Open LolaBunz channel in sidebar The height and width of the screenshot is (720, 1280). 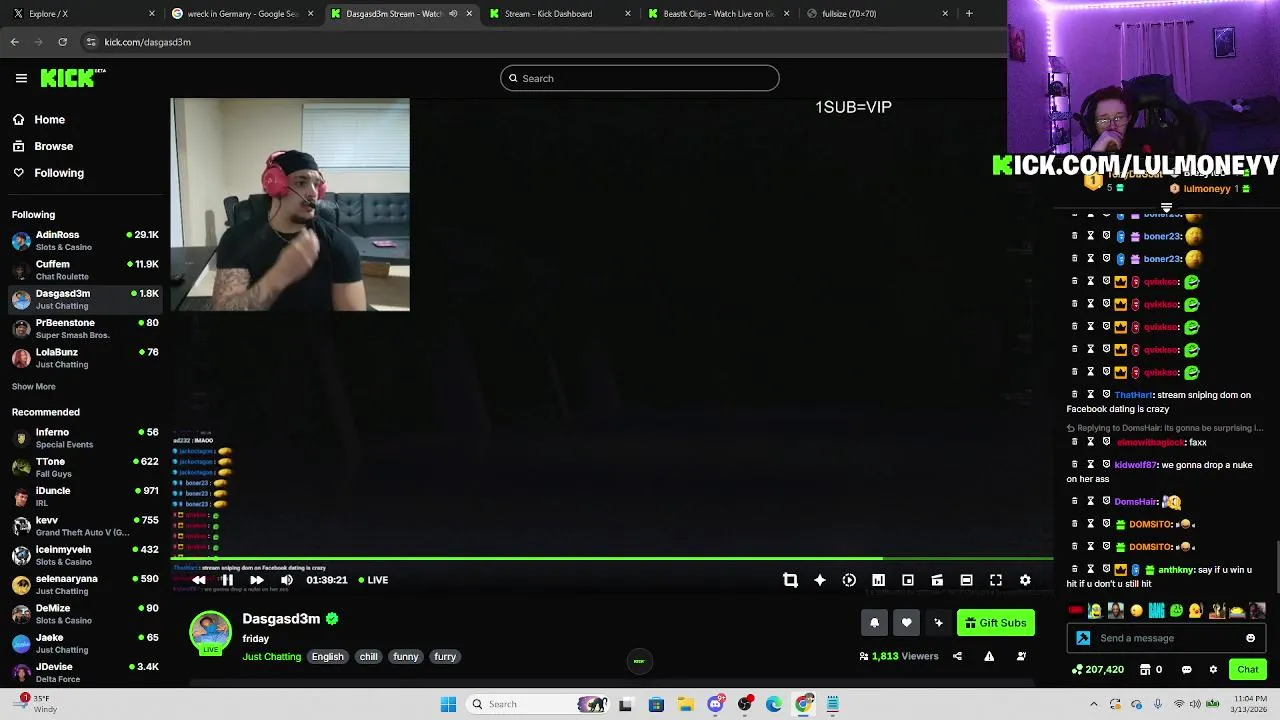84,358
